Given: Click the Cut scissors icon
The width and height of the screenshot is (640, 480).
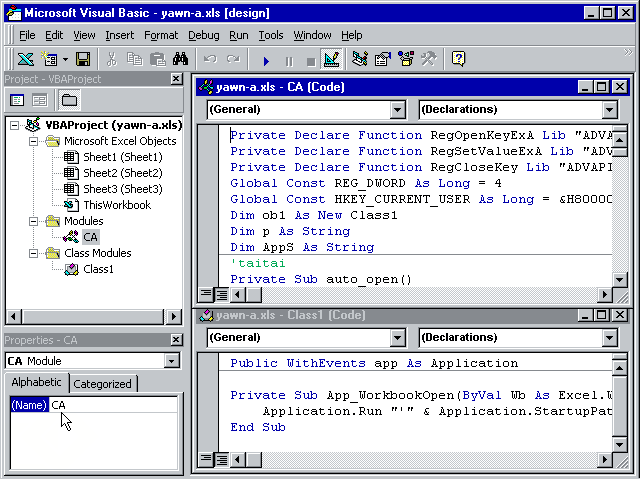Looking at the screenshot, I should tap(111, 60).
